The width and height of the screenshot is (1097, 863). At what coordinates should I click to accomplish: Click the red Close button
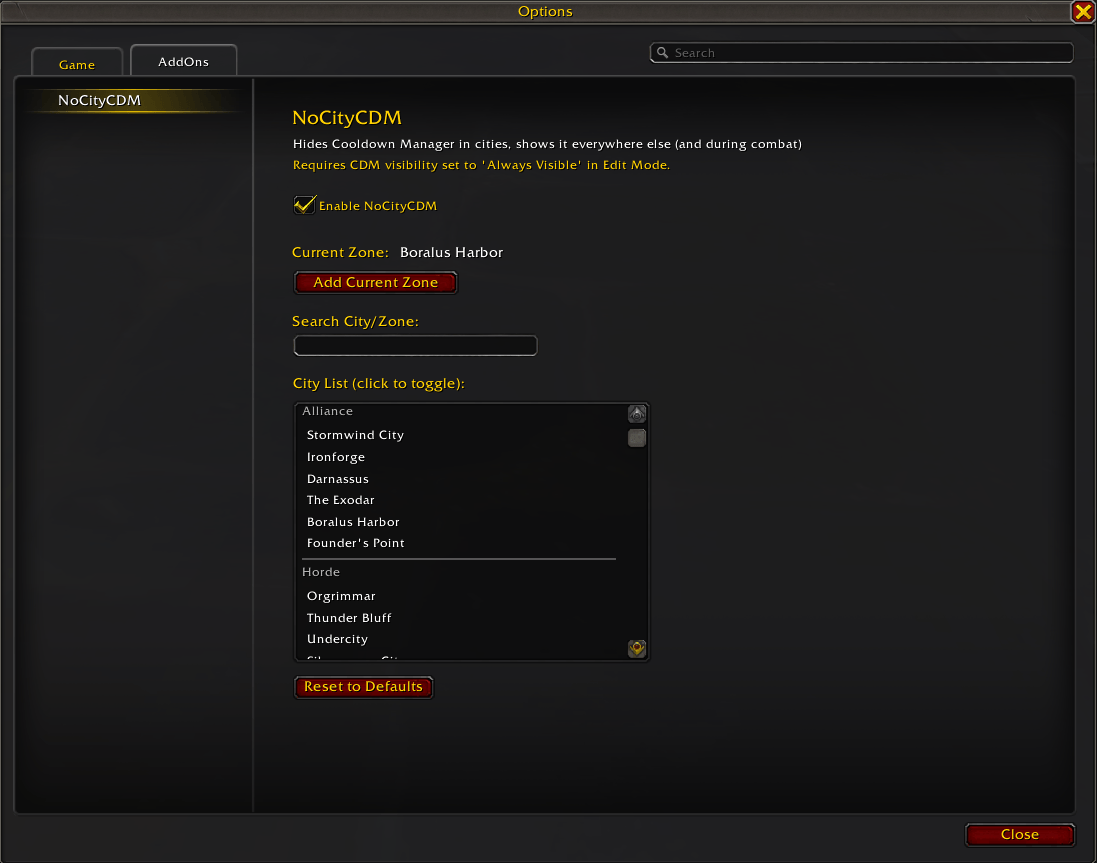click(x=1019, y=834)
